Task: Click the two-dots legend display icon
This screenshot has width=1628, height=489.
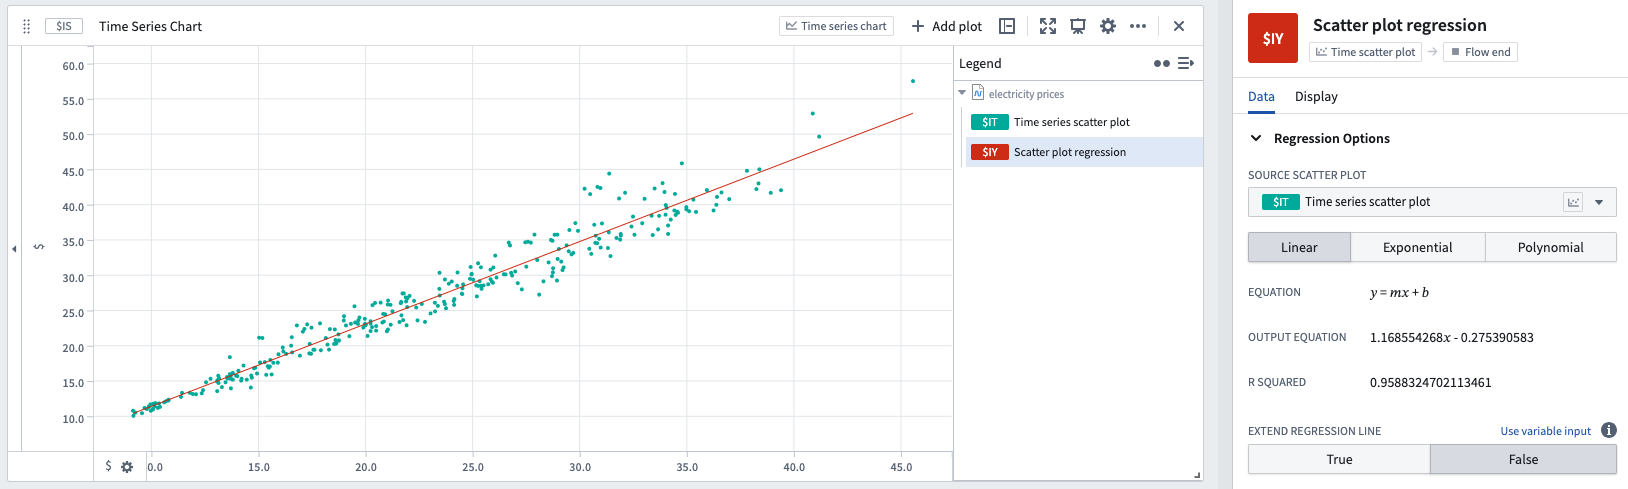Action: point(1161,63)
